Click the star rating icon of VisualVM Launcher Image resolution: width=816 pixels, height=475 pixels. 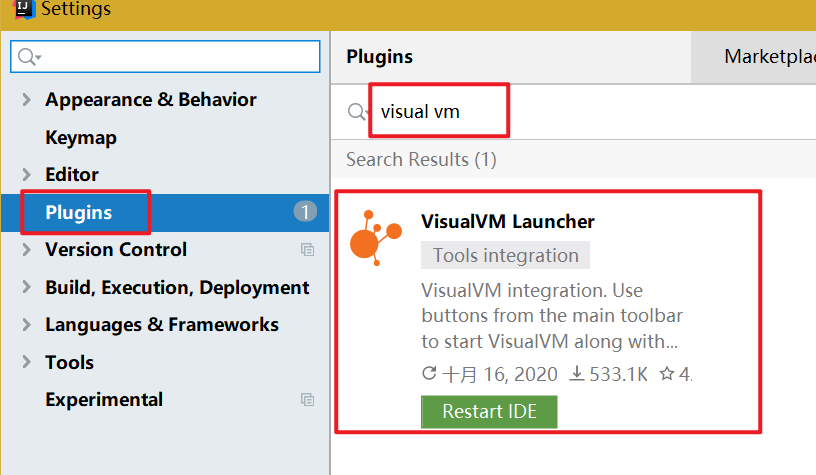coord(667,373)
